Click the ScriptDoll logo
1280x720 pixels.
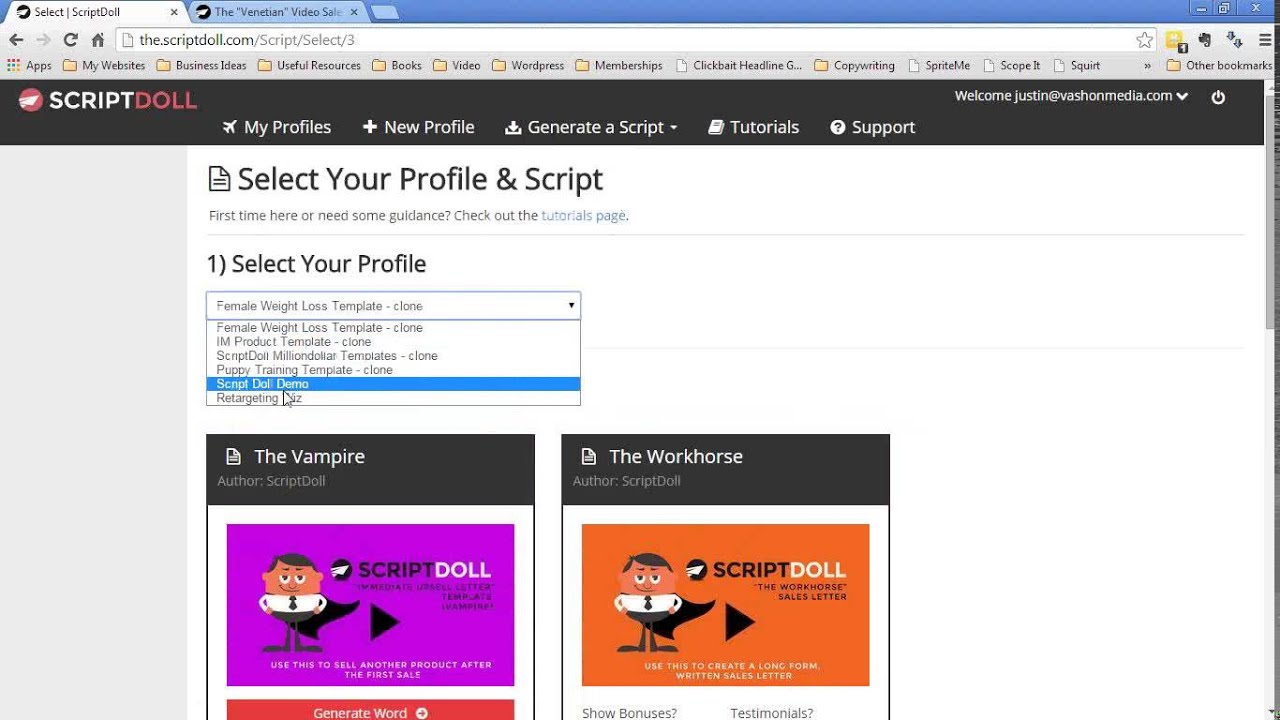coord(108,100)
